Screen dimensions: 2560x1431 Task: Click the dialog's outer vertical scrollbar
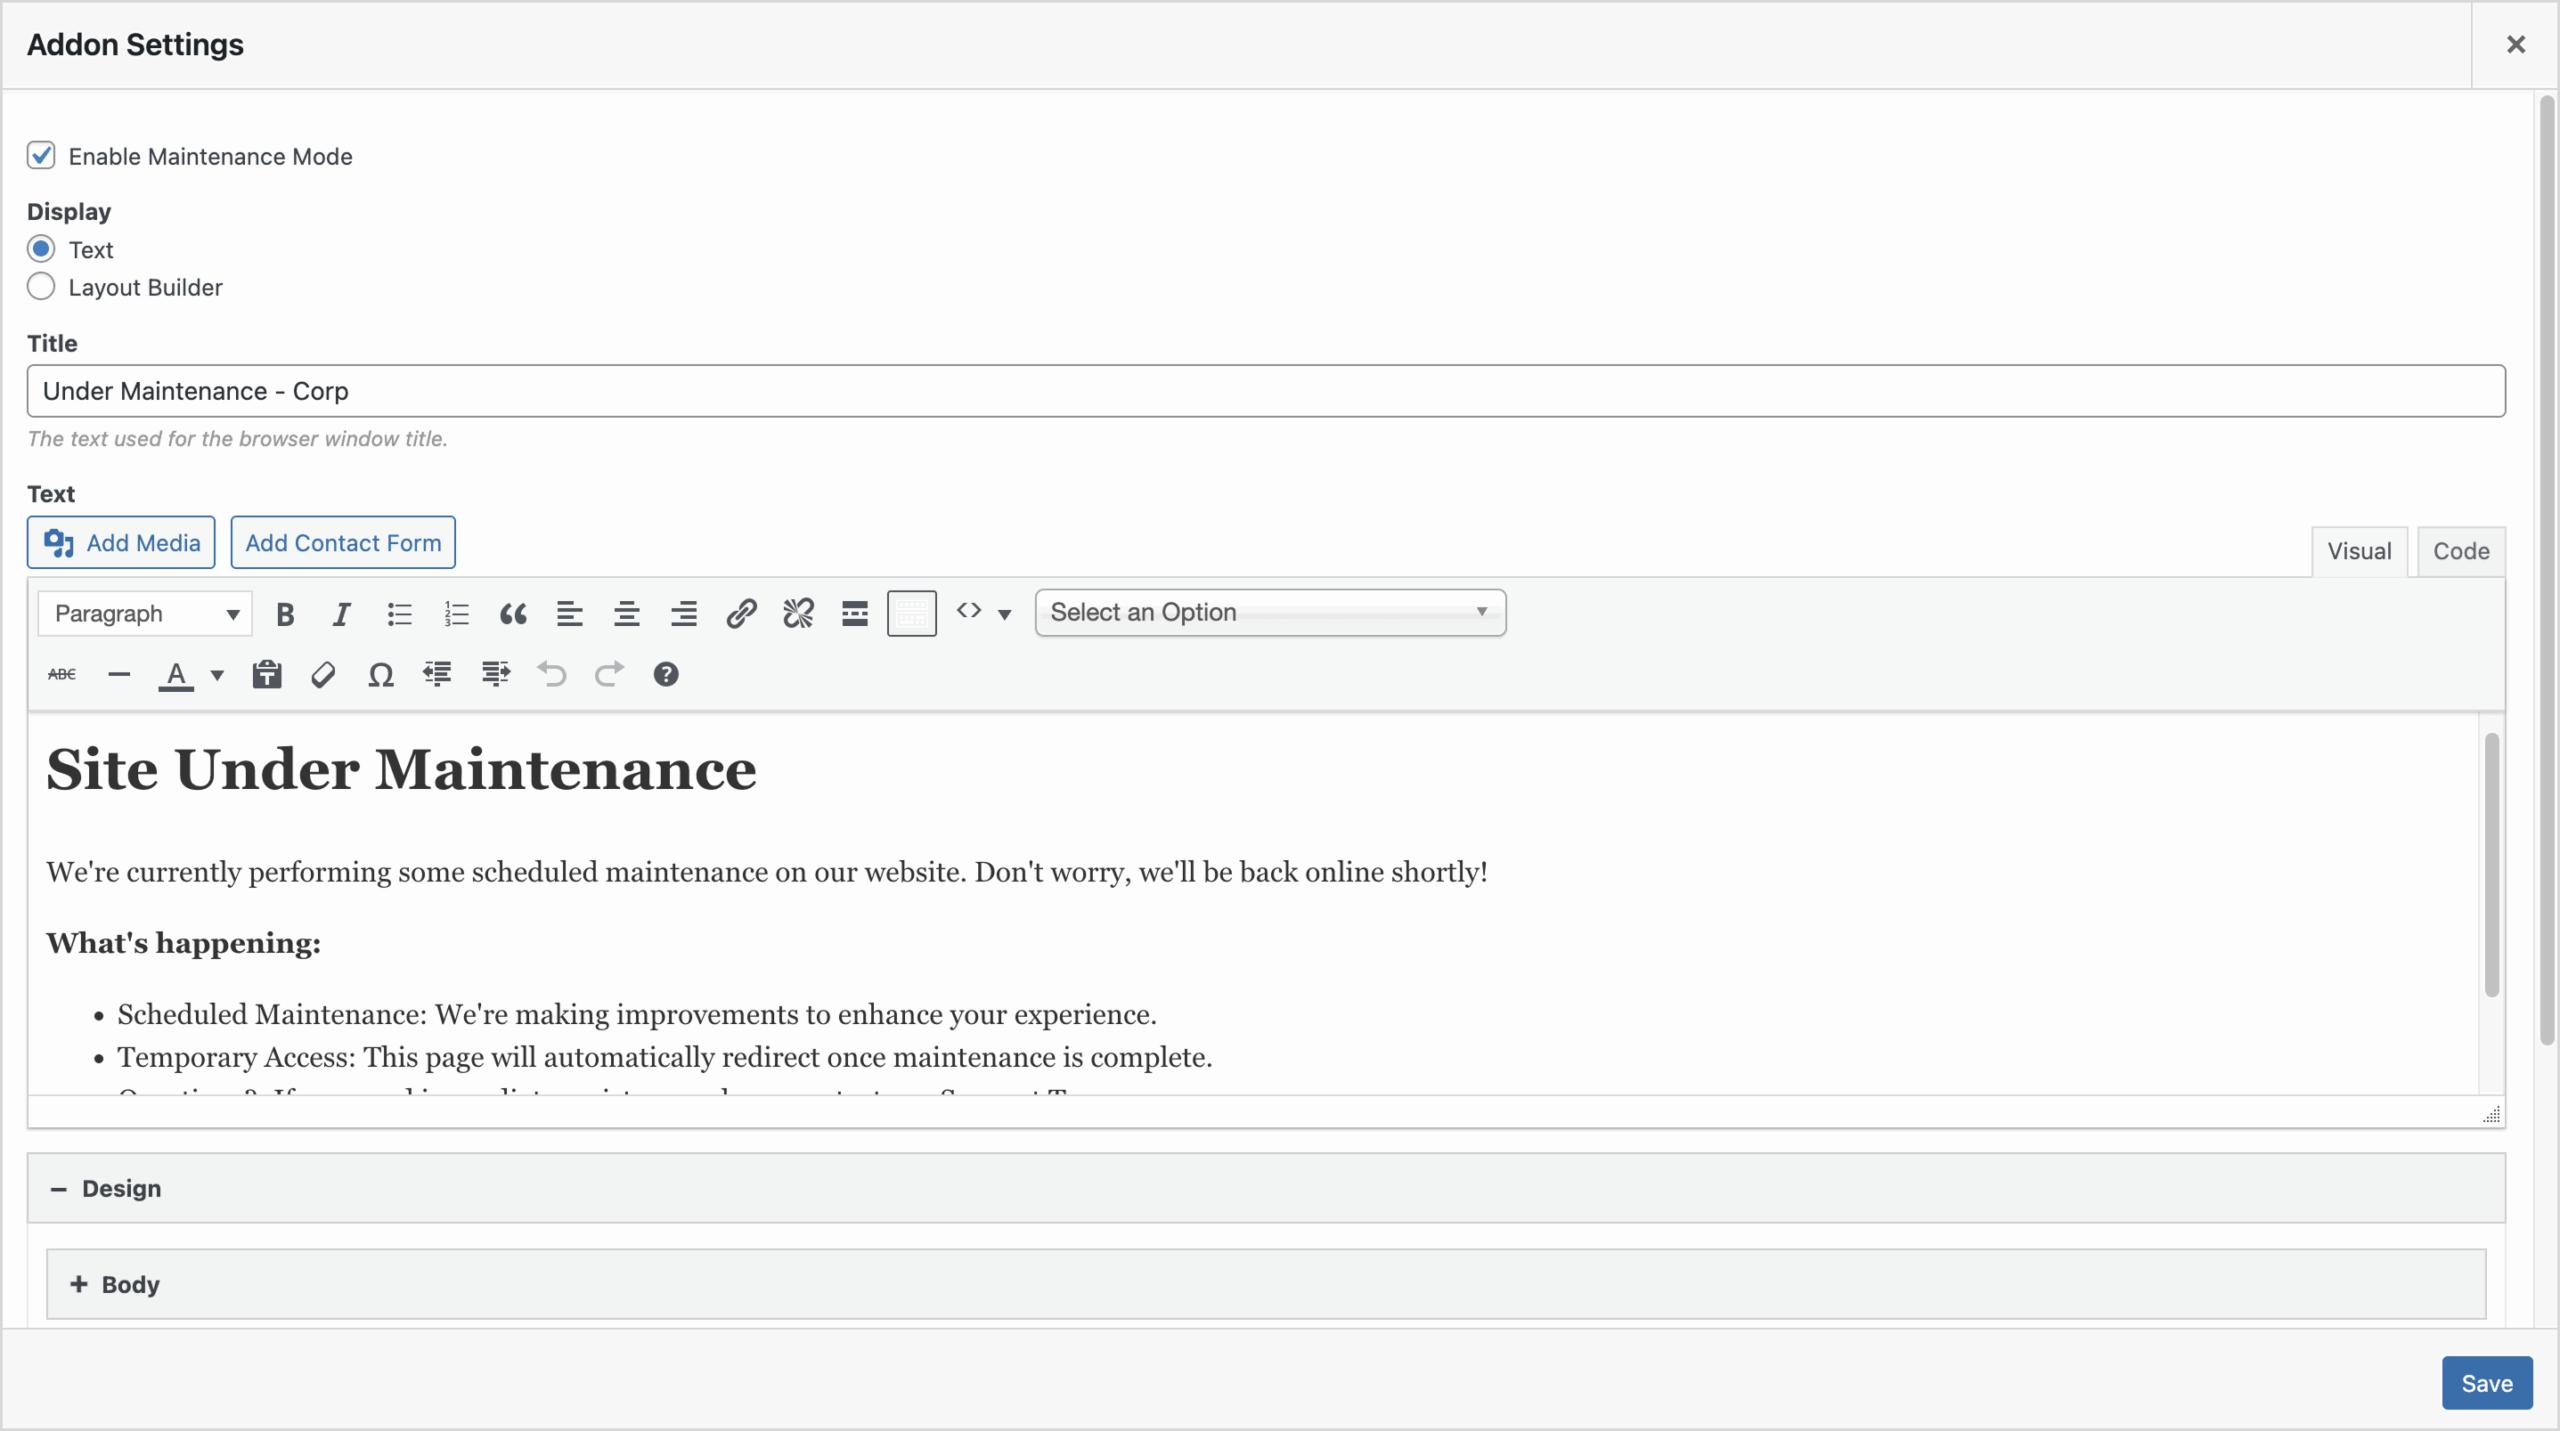(2547, 570)
